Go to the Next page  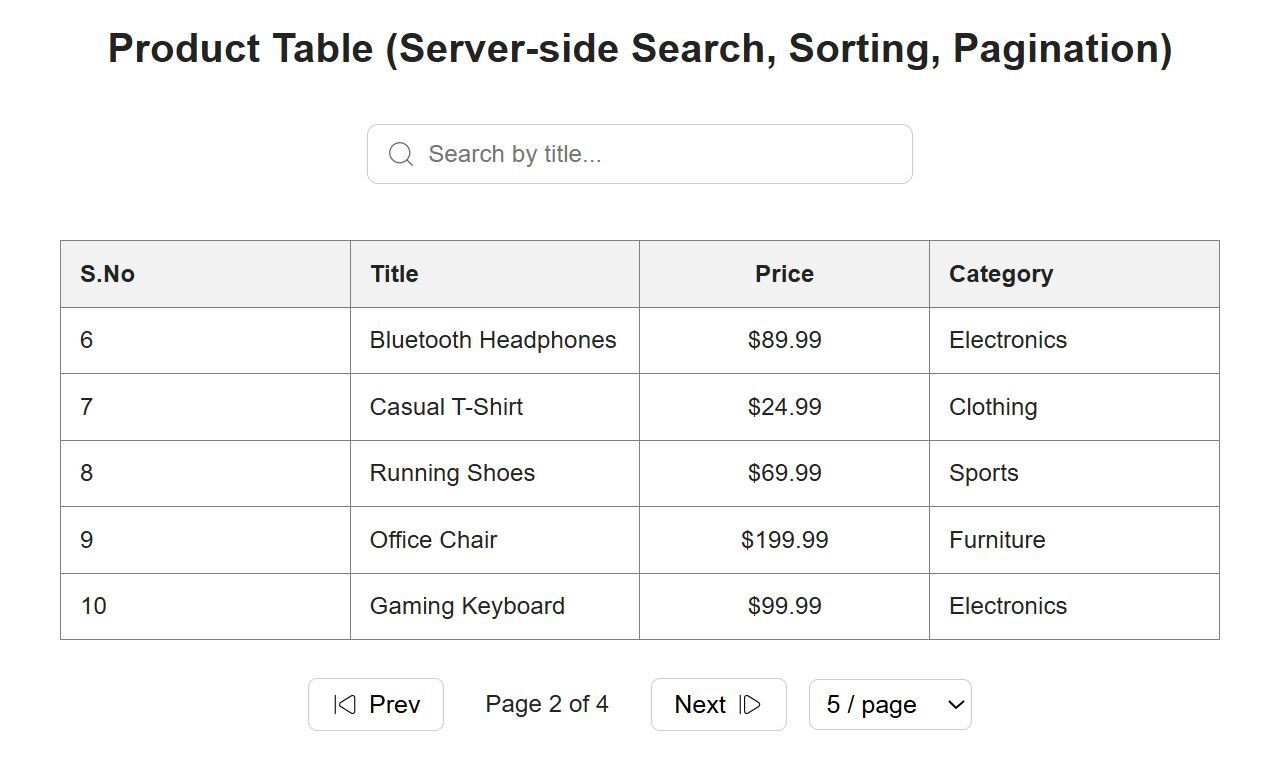718,705
